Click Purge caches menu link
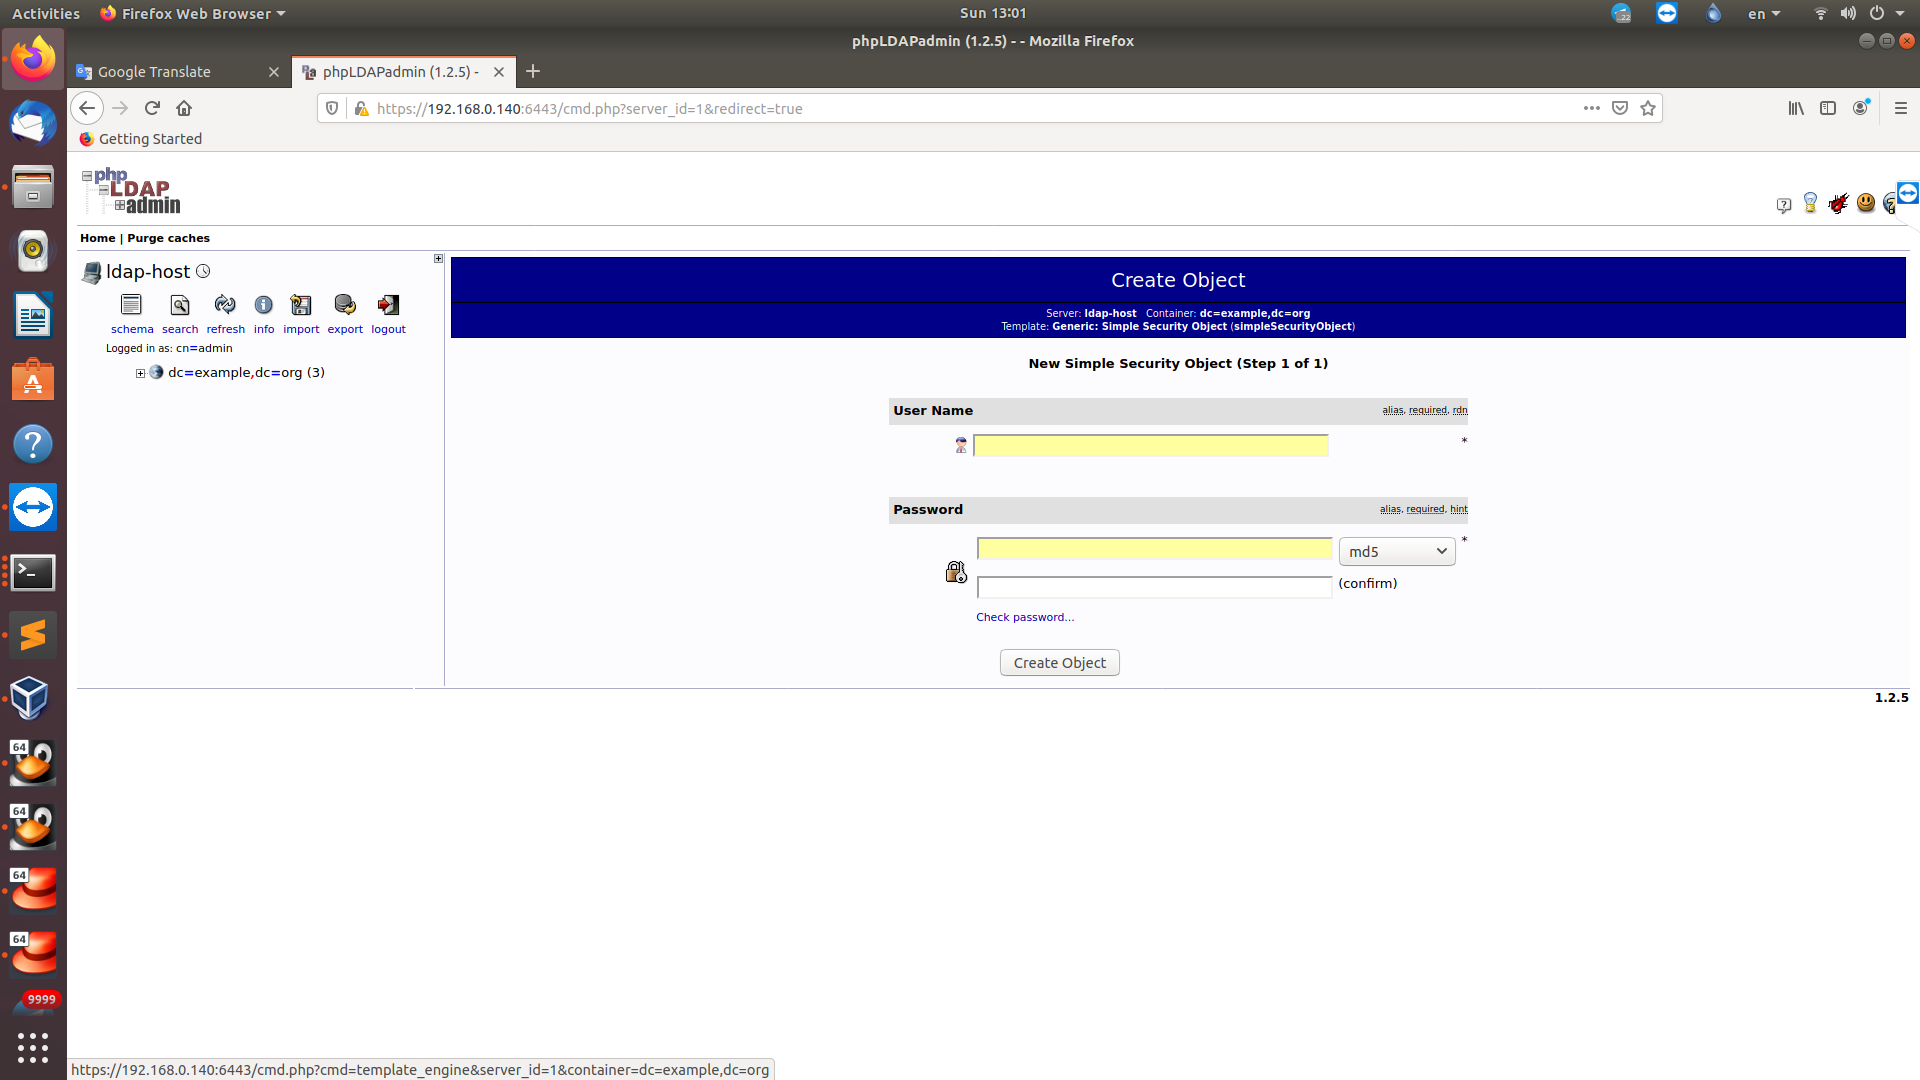1920x1080 pixels. coord(168,238)
